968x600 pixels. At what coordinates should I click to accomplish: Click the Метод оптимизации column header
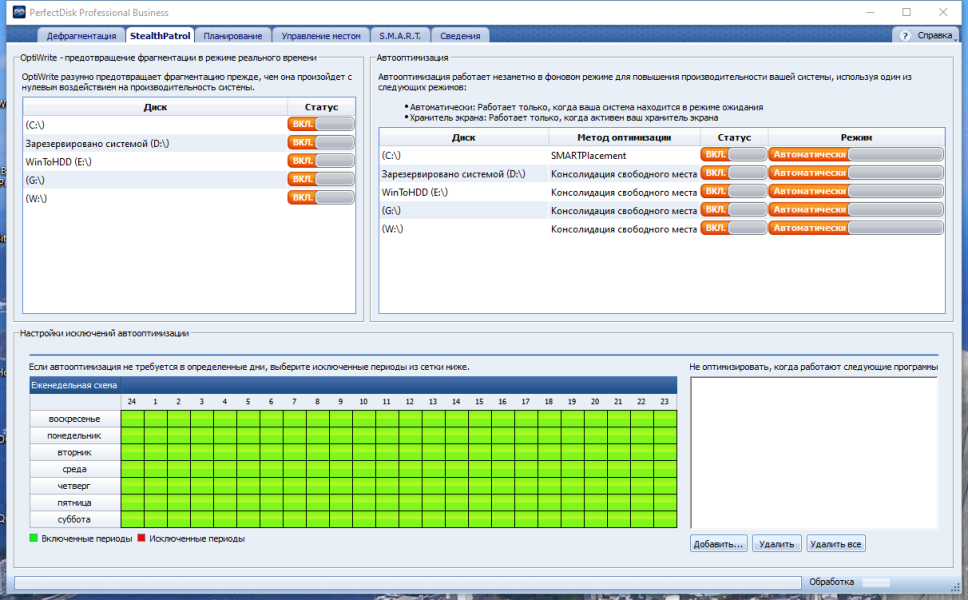[624, 138]
